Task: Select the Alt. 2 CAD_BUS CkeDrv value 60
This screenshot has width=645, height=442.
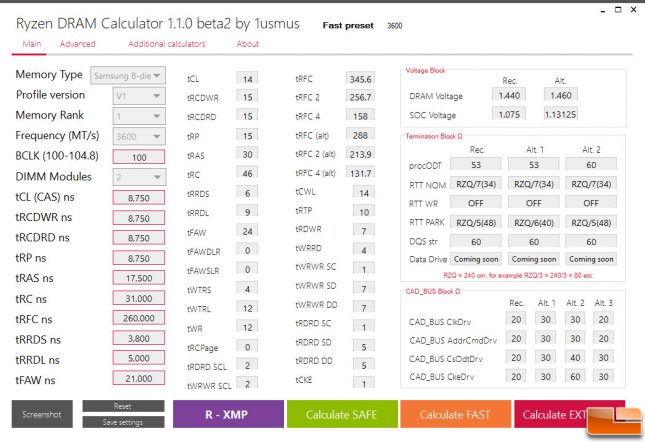Action: [x=575, y=376]
